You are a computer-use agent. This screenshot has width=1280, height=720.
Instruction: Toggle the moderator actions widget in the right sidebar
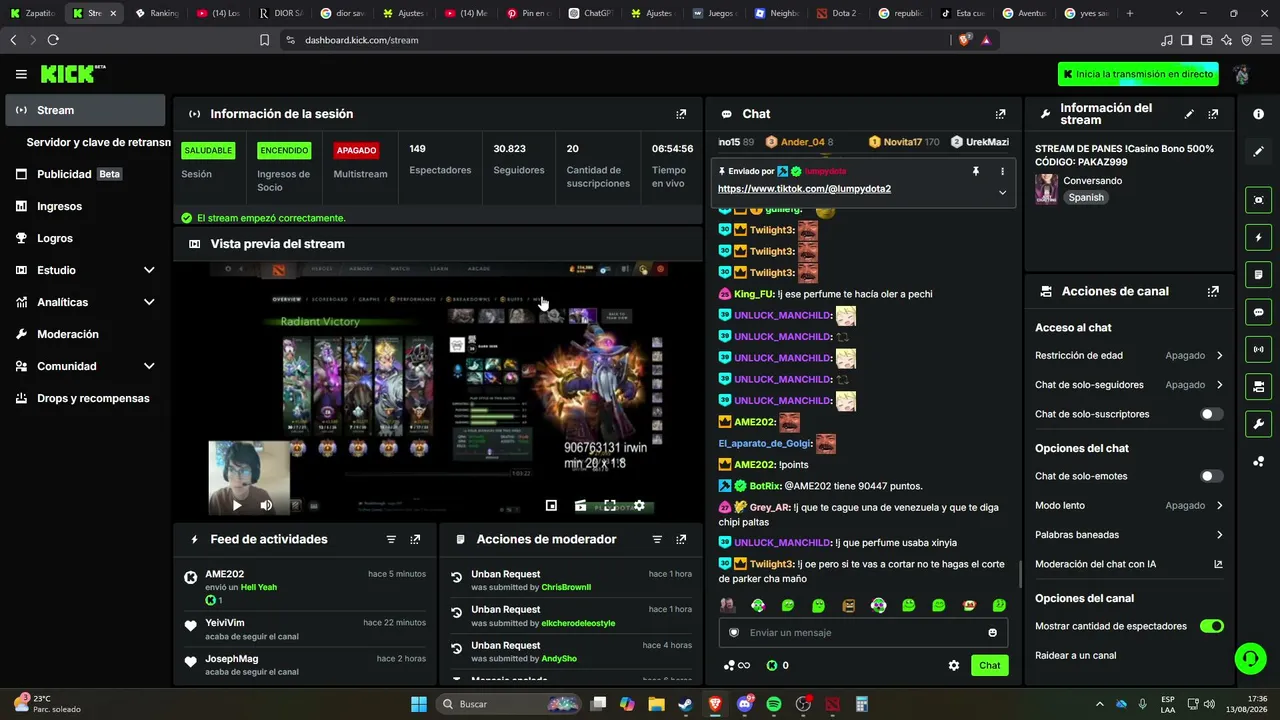click(1258, 275)
